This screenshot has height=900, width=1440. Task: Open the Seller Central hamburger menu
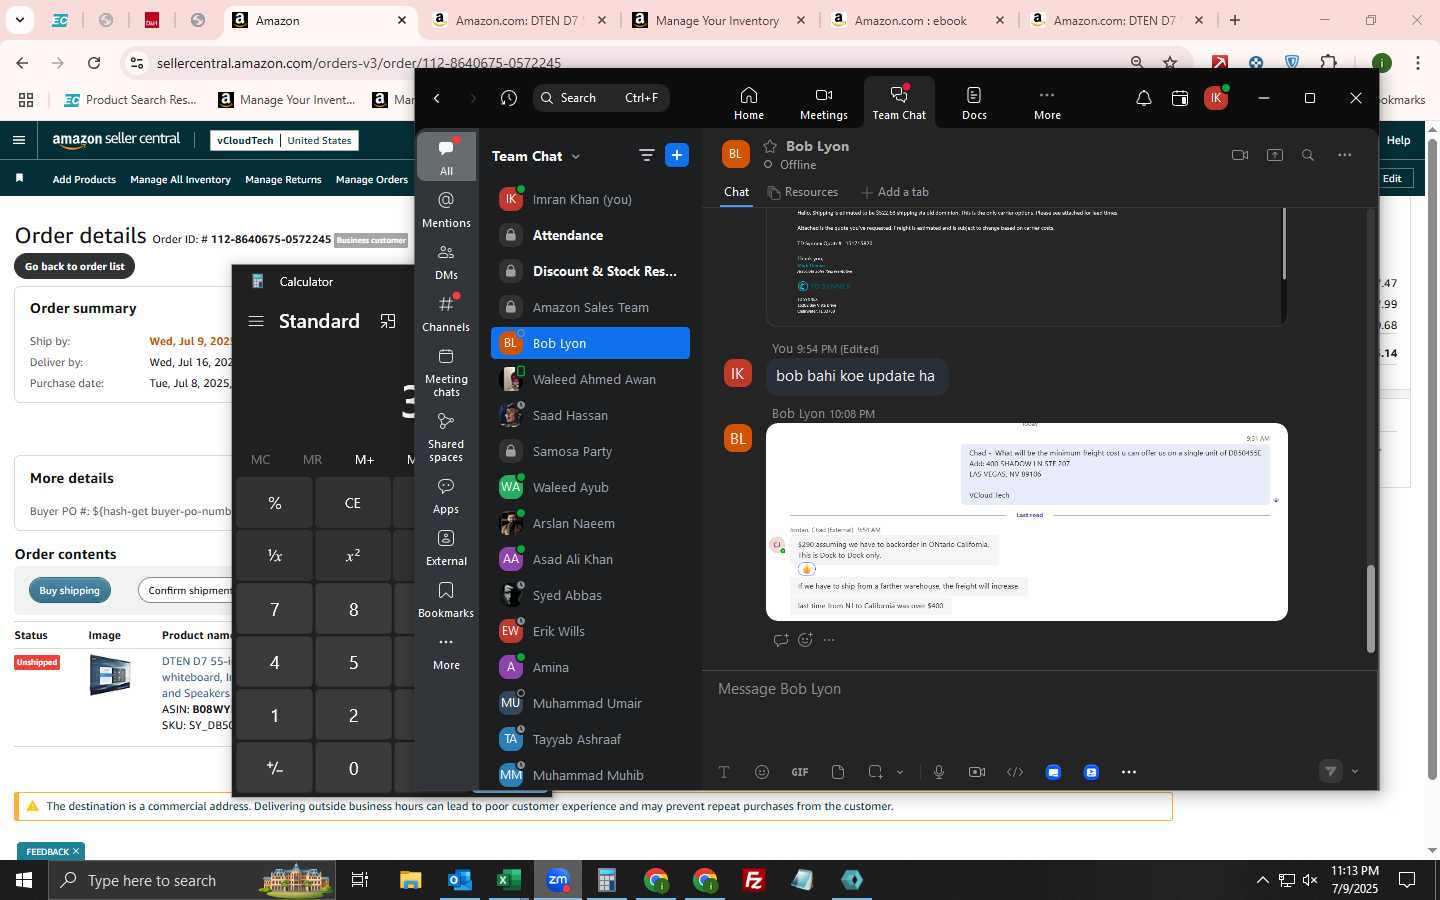pyautogui.click(x=19, y=140)
